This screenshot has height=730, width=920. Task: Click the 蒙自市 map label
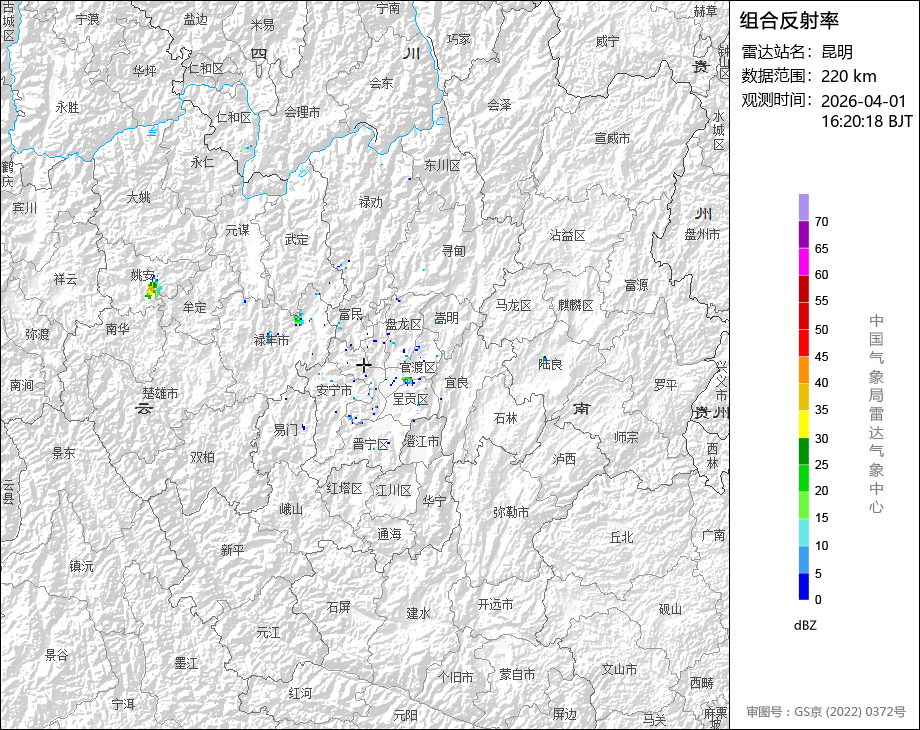(x=517, y=675)
